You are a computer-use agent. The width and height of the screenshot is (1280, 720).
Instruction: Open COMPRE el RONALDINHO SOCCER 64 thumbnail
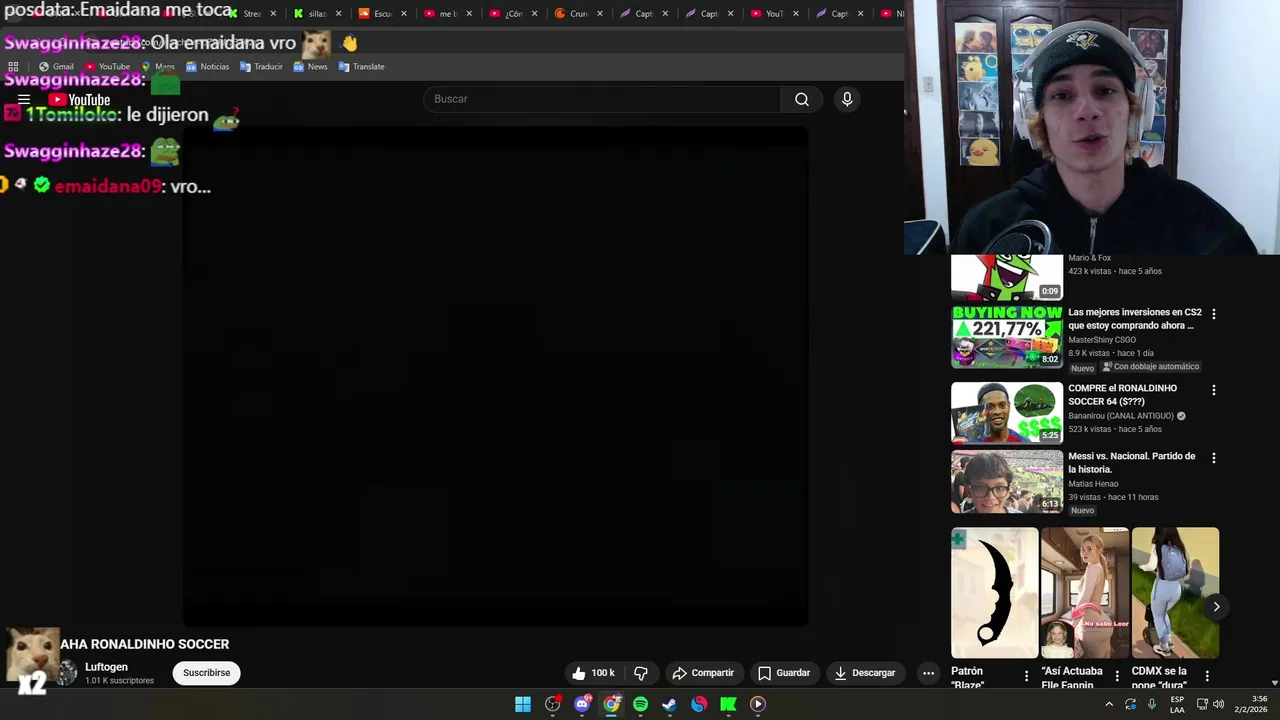tap(1007, 412)
